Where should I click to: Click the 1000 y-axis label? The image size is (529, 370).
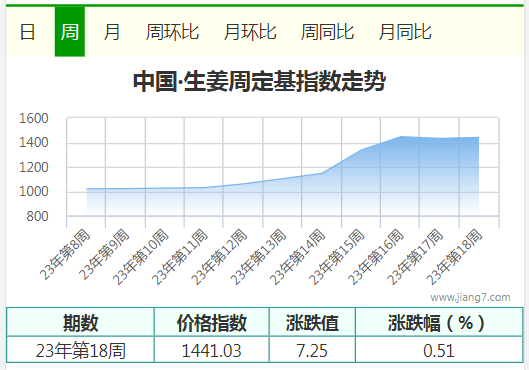point(34,192)
